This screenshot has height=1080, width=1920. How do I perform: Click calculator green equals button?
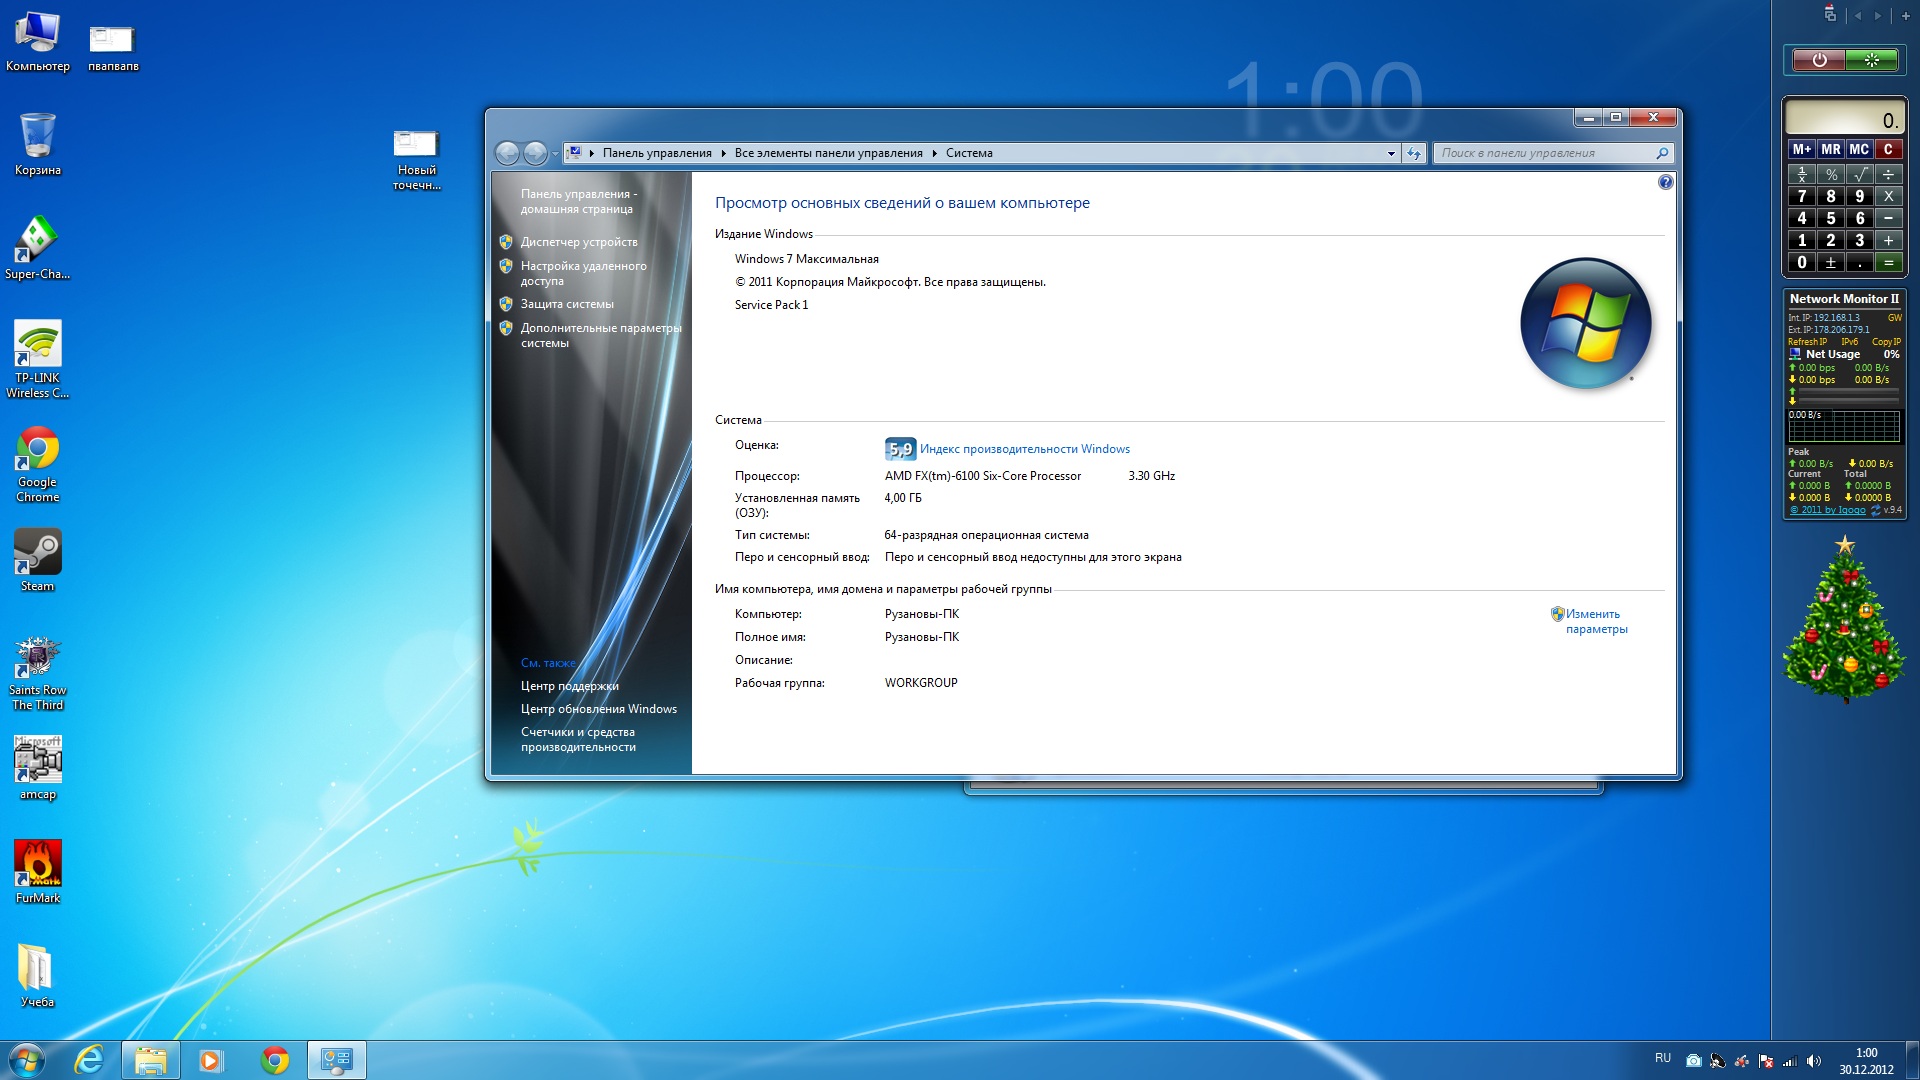click(x=1889, y=262)
